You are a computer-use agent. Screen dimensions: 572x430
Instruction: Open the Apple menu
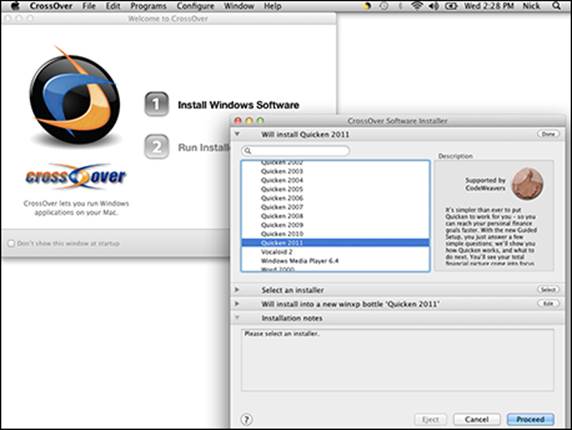15,5
